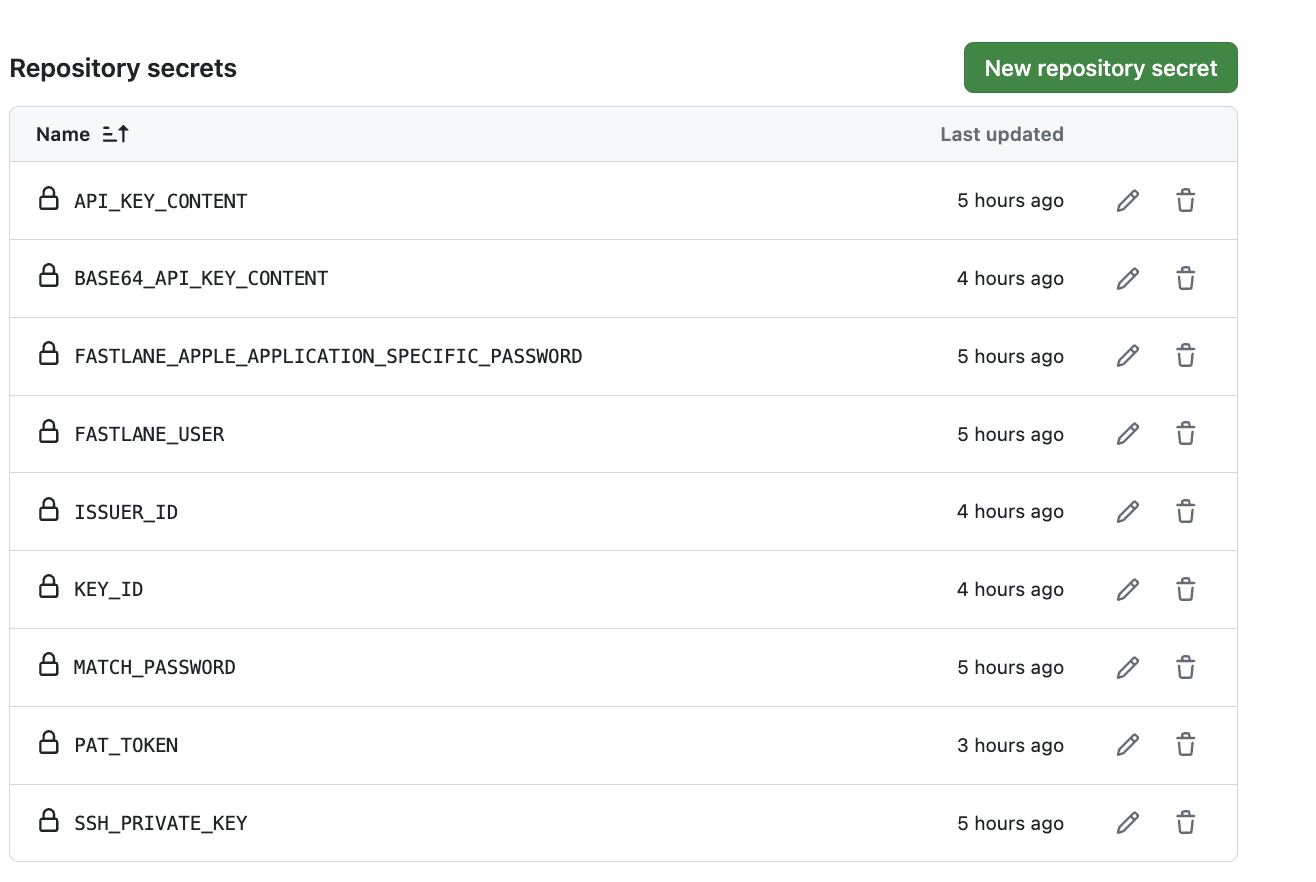Delete the ISSUER_ID secret
Viewport: 1316px width, 882px height.
1185,512
